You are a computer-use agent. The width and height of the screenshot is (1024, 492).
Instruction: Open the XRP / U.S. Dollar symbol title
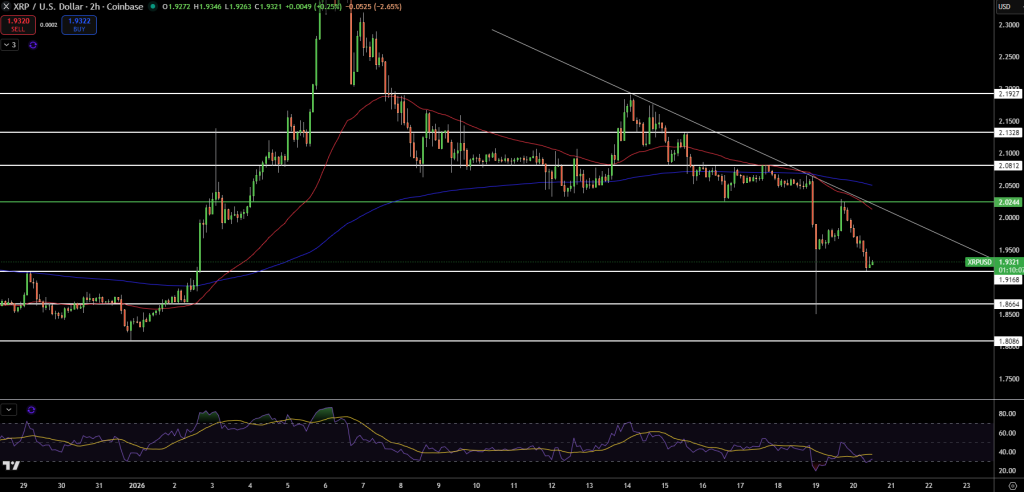[77, 7]
